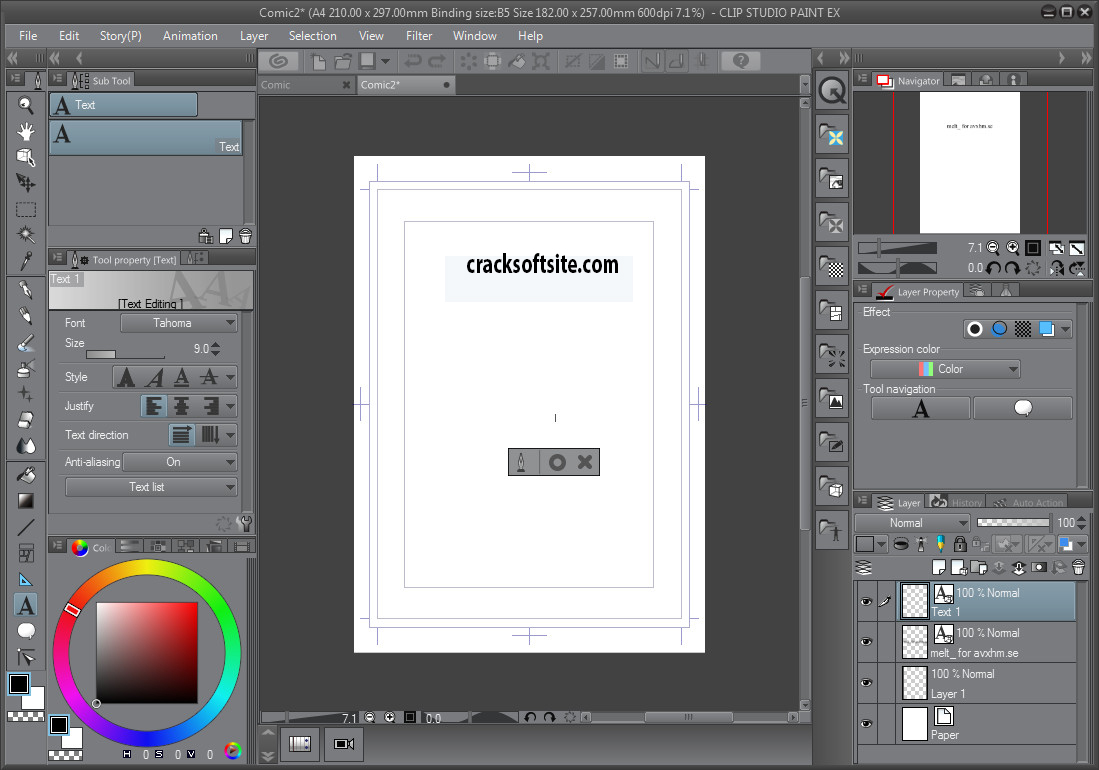This screenshot has height=770, width=1099.
Task: Click new raster layer icon
Action: (x=938, y=568)
